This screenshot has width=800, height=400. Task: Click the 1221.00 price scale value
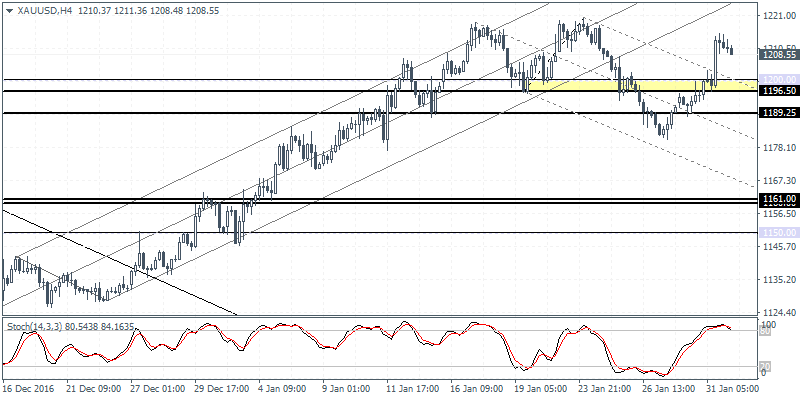[x=777, y=16]
